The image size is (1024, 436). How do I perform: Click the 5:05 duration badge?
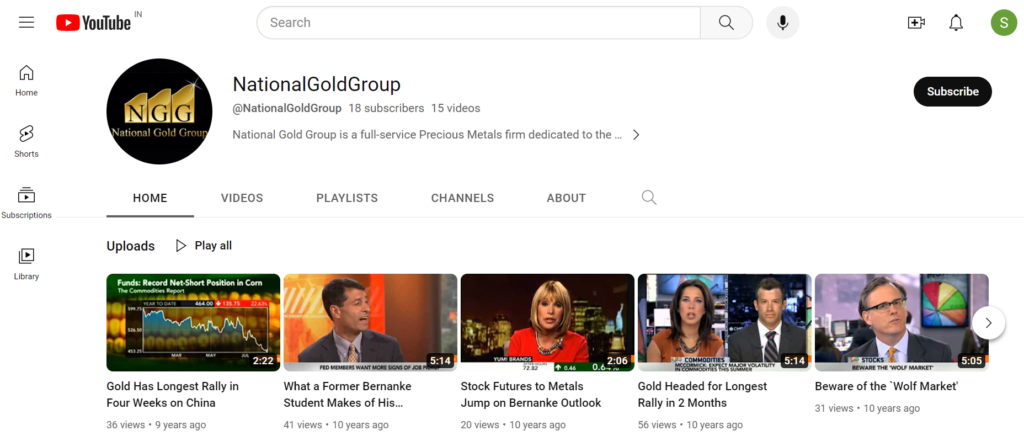[971, 361]
